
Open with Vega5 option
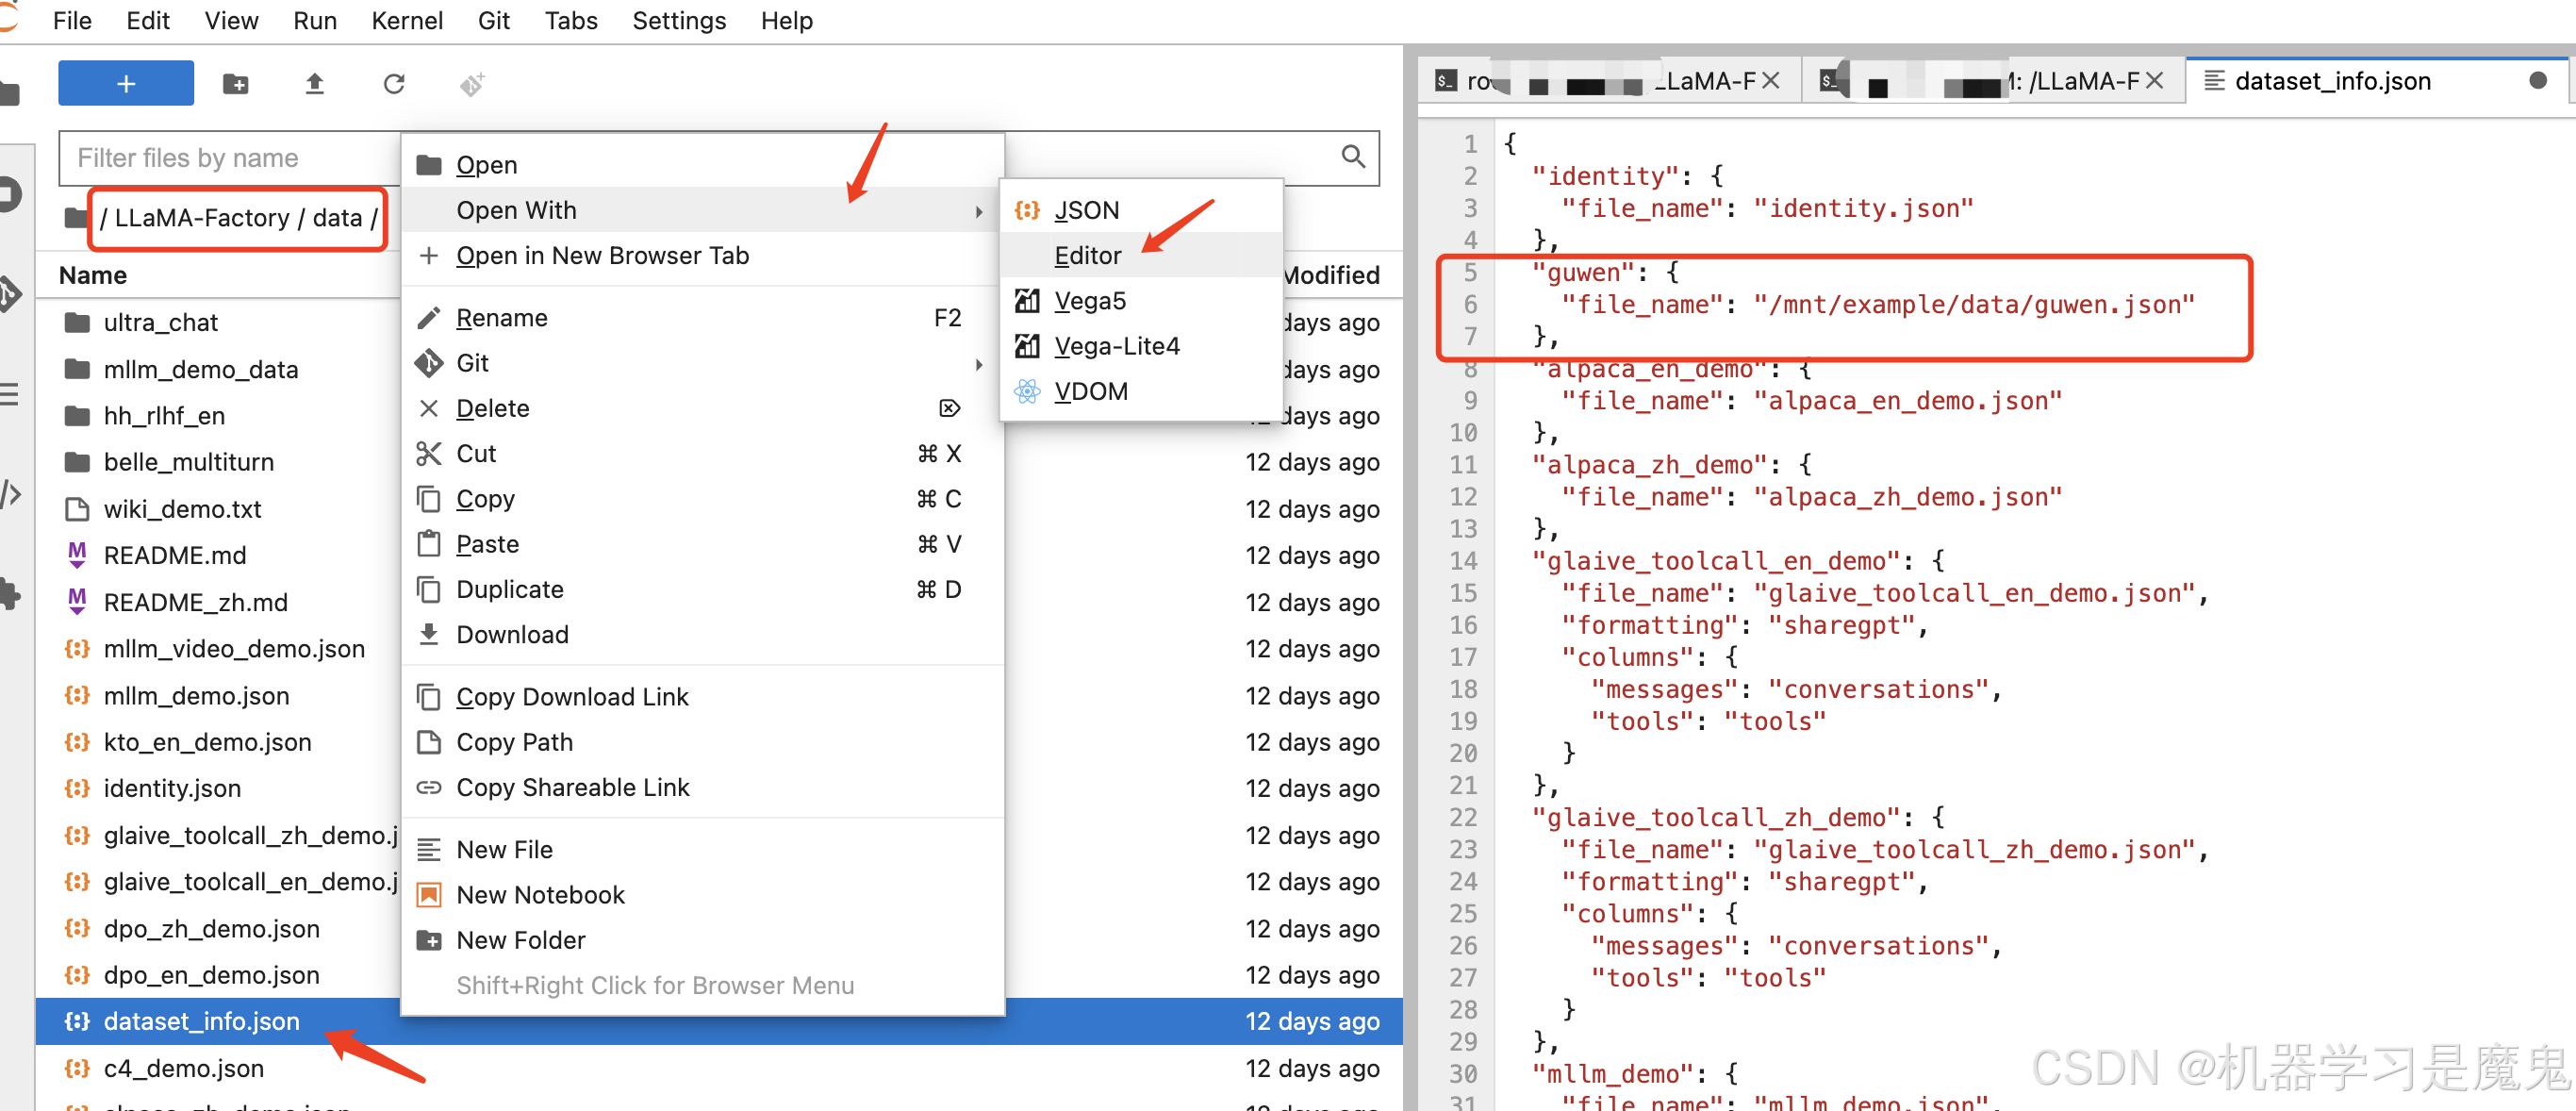1141,301
